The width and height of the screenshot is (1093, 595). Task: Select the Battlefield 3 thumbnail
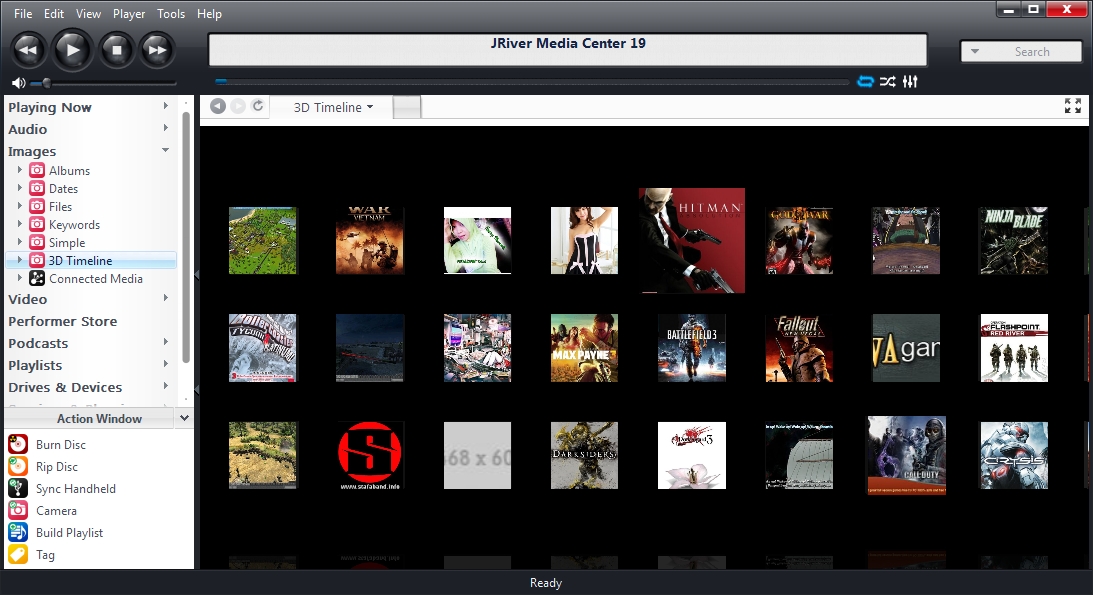[x=691, y=348]
